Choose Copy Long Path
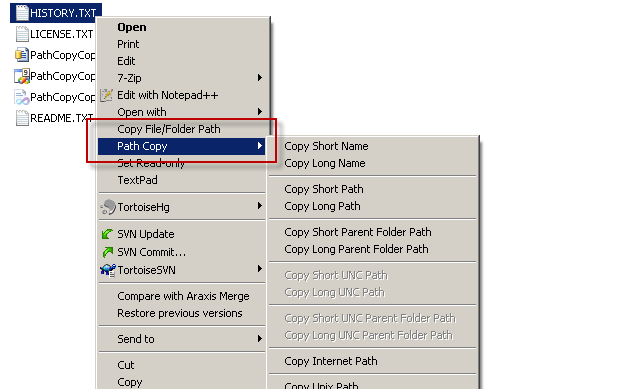Image resolution: width=620 pixels, height=389 pixels. 322,206
